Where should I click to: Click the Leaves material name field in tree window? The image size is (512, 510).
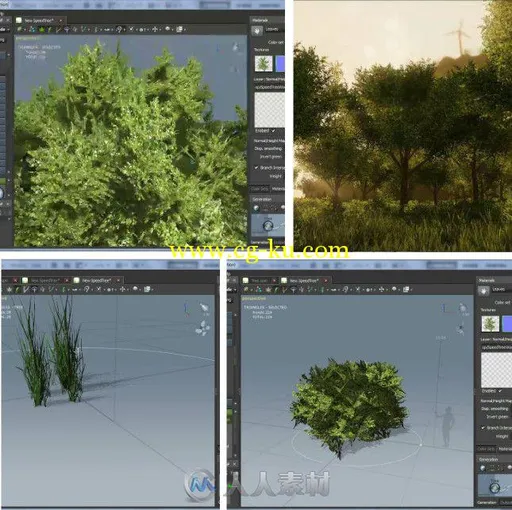point(275,30)
